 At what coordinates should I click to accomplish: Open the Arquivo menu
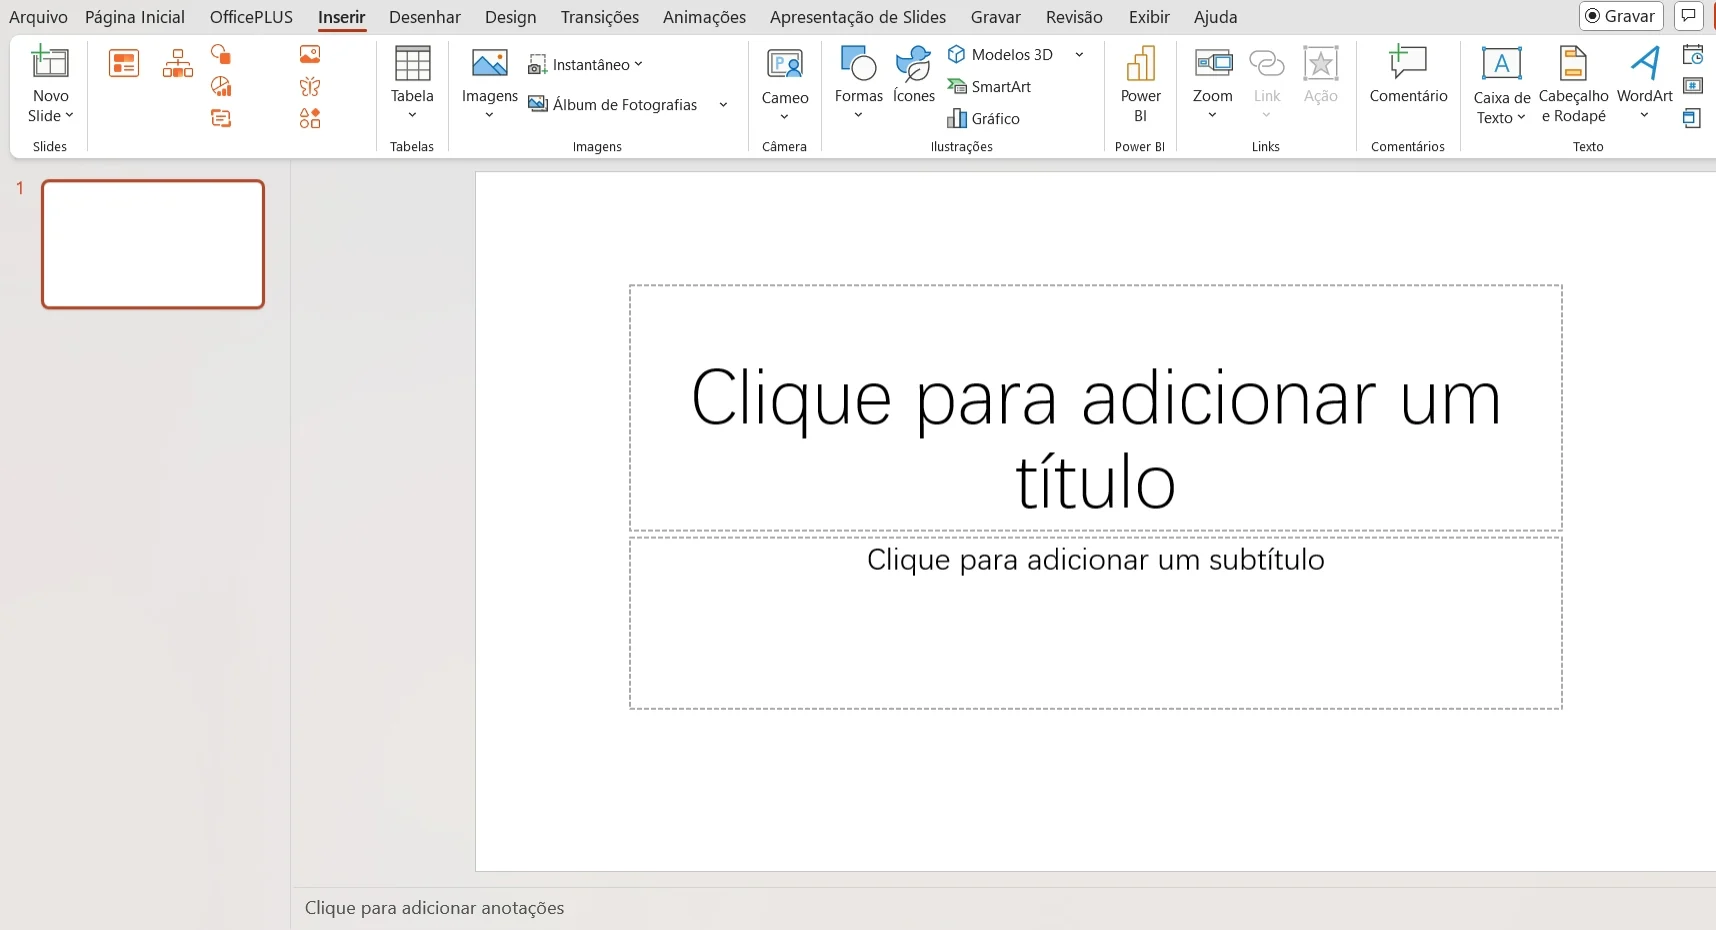[38, 17]
